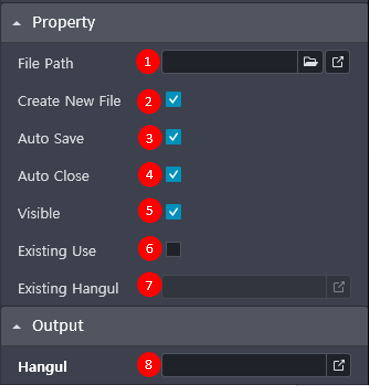This screenshot has width=369, height=386.
Task: Click into the Existing Hangul field
Action: point(244,287)
